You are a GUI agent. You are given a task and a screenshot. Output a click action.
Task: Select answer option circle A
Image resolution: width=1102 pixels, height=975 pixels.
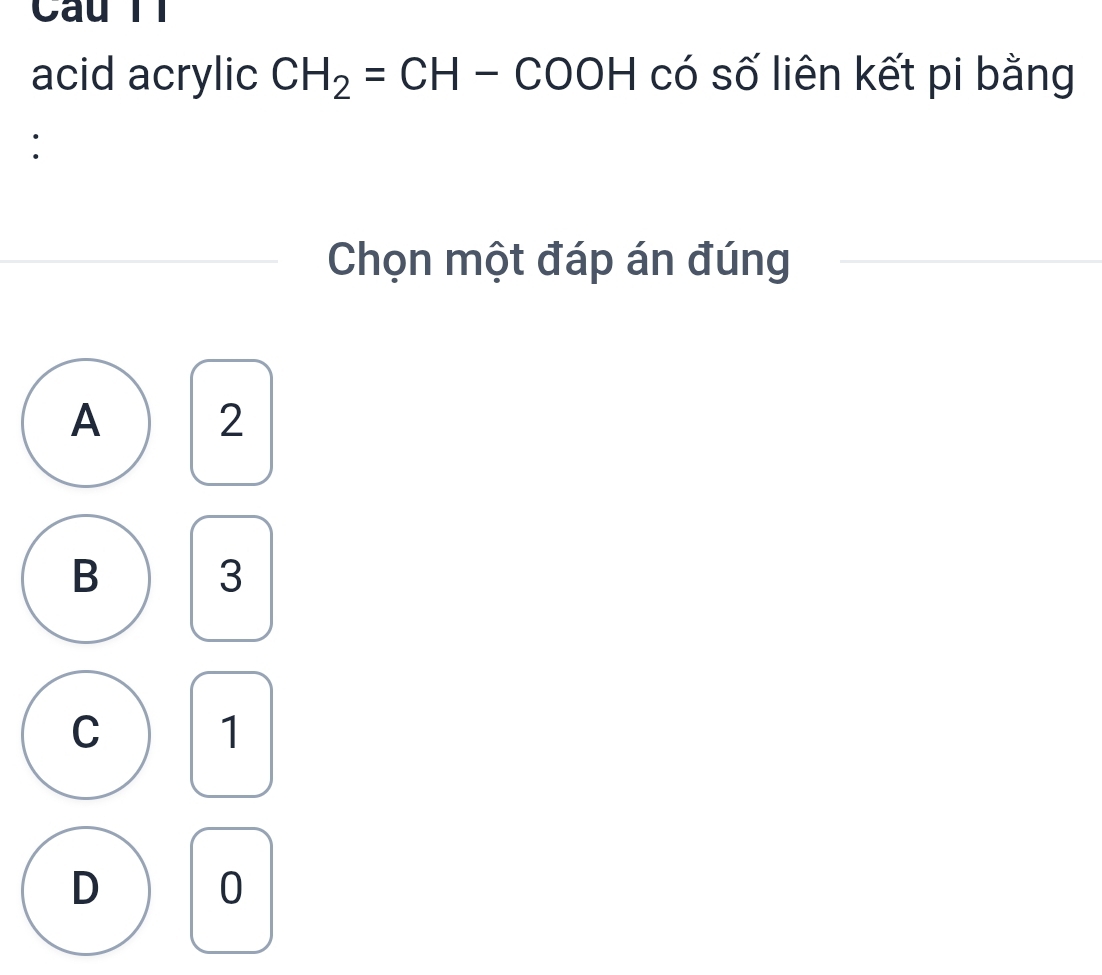click(87, 423)
